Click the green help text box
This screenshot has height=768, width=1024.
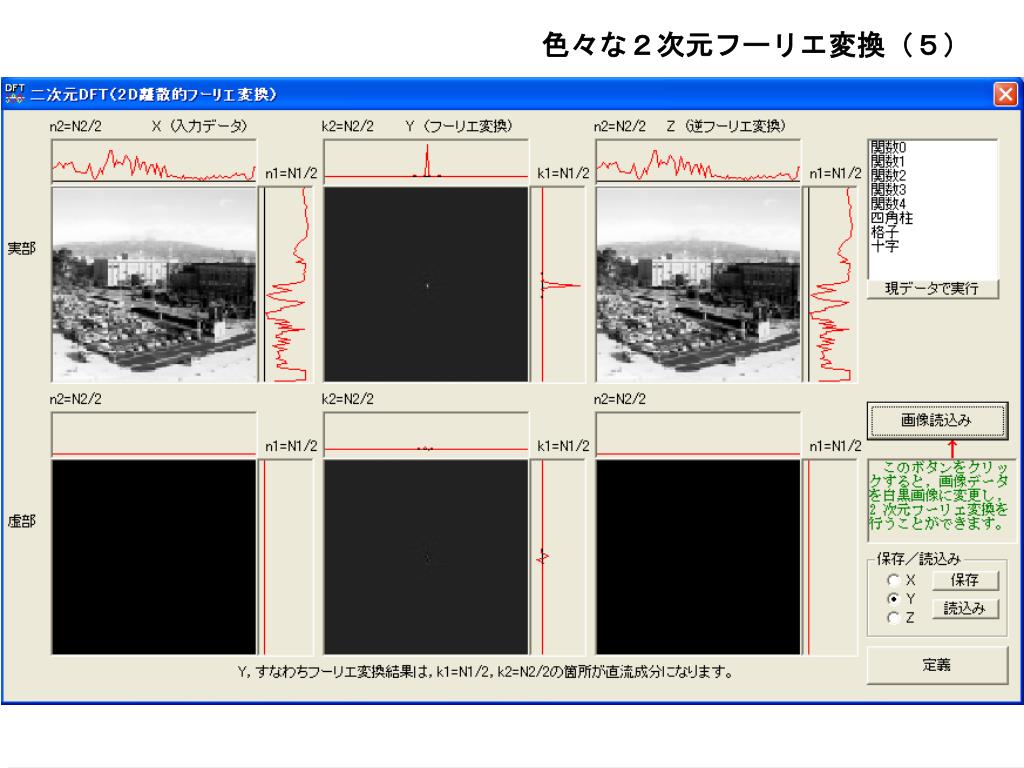pos(941,500)
